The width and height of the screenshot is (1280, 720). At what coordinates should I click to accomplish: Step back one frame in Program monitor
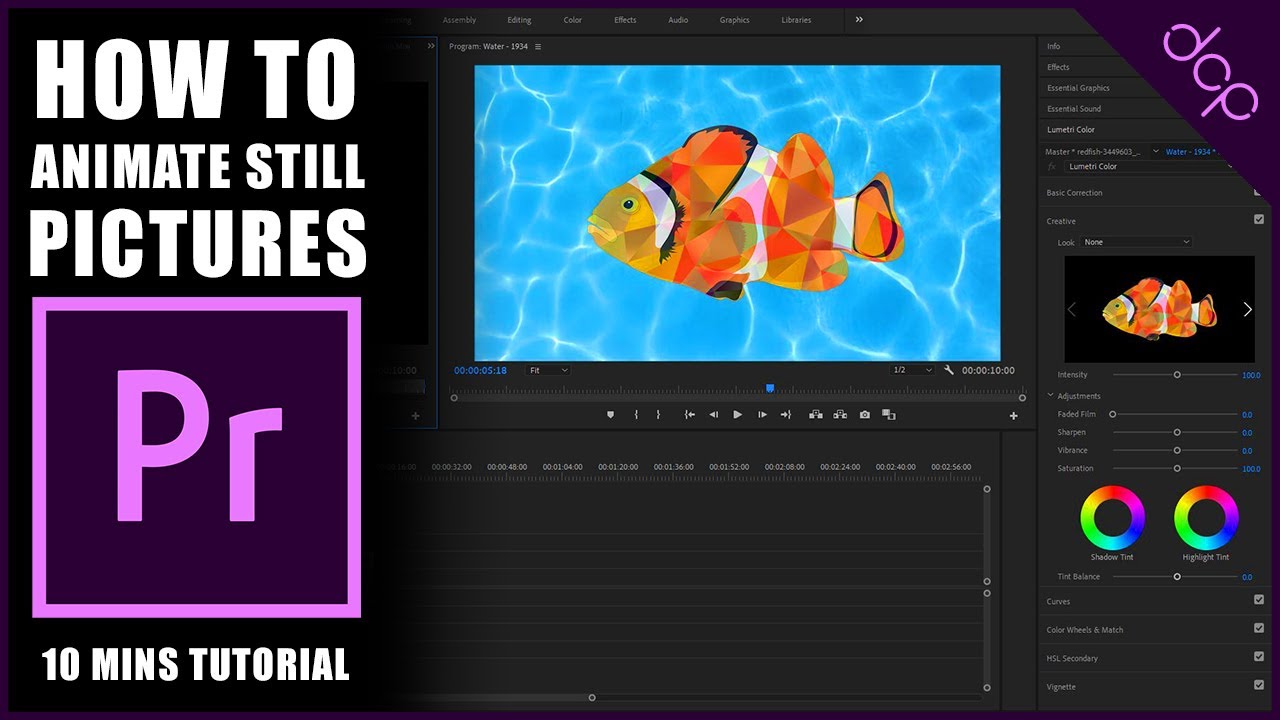click(x=713, y=415)
